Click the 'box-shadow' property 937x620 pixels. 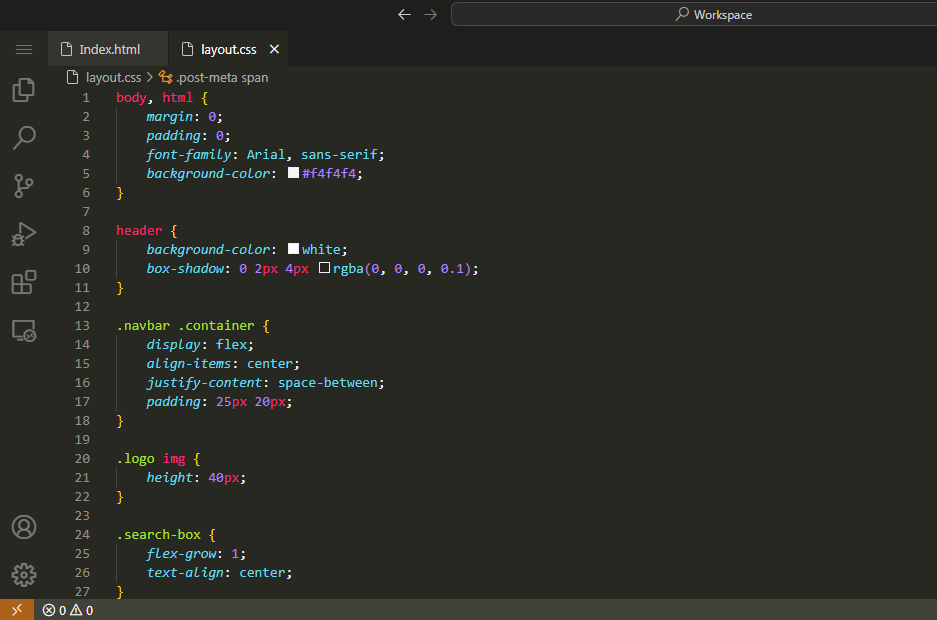coord(185,269)
